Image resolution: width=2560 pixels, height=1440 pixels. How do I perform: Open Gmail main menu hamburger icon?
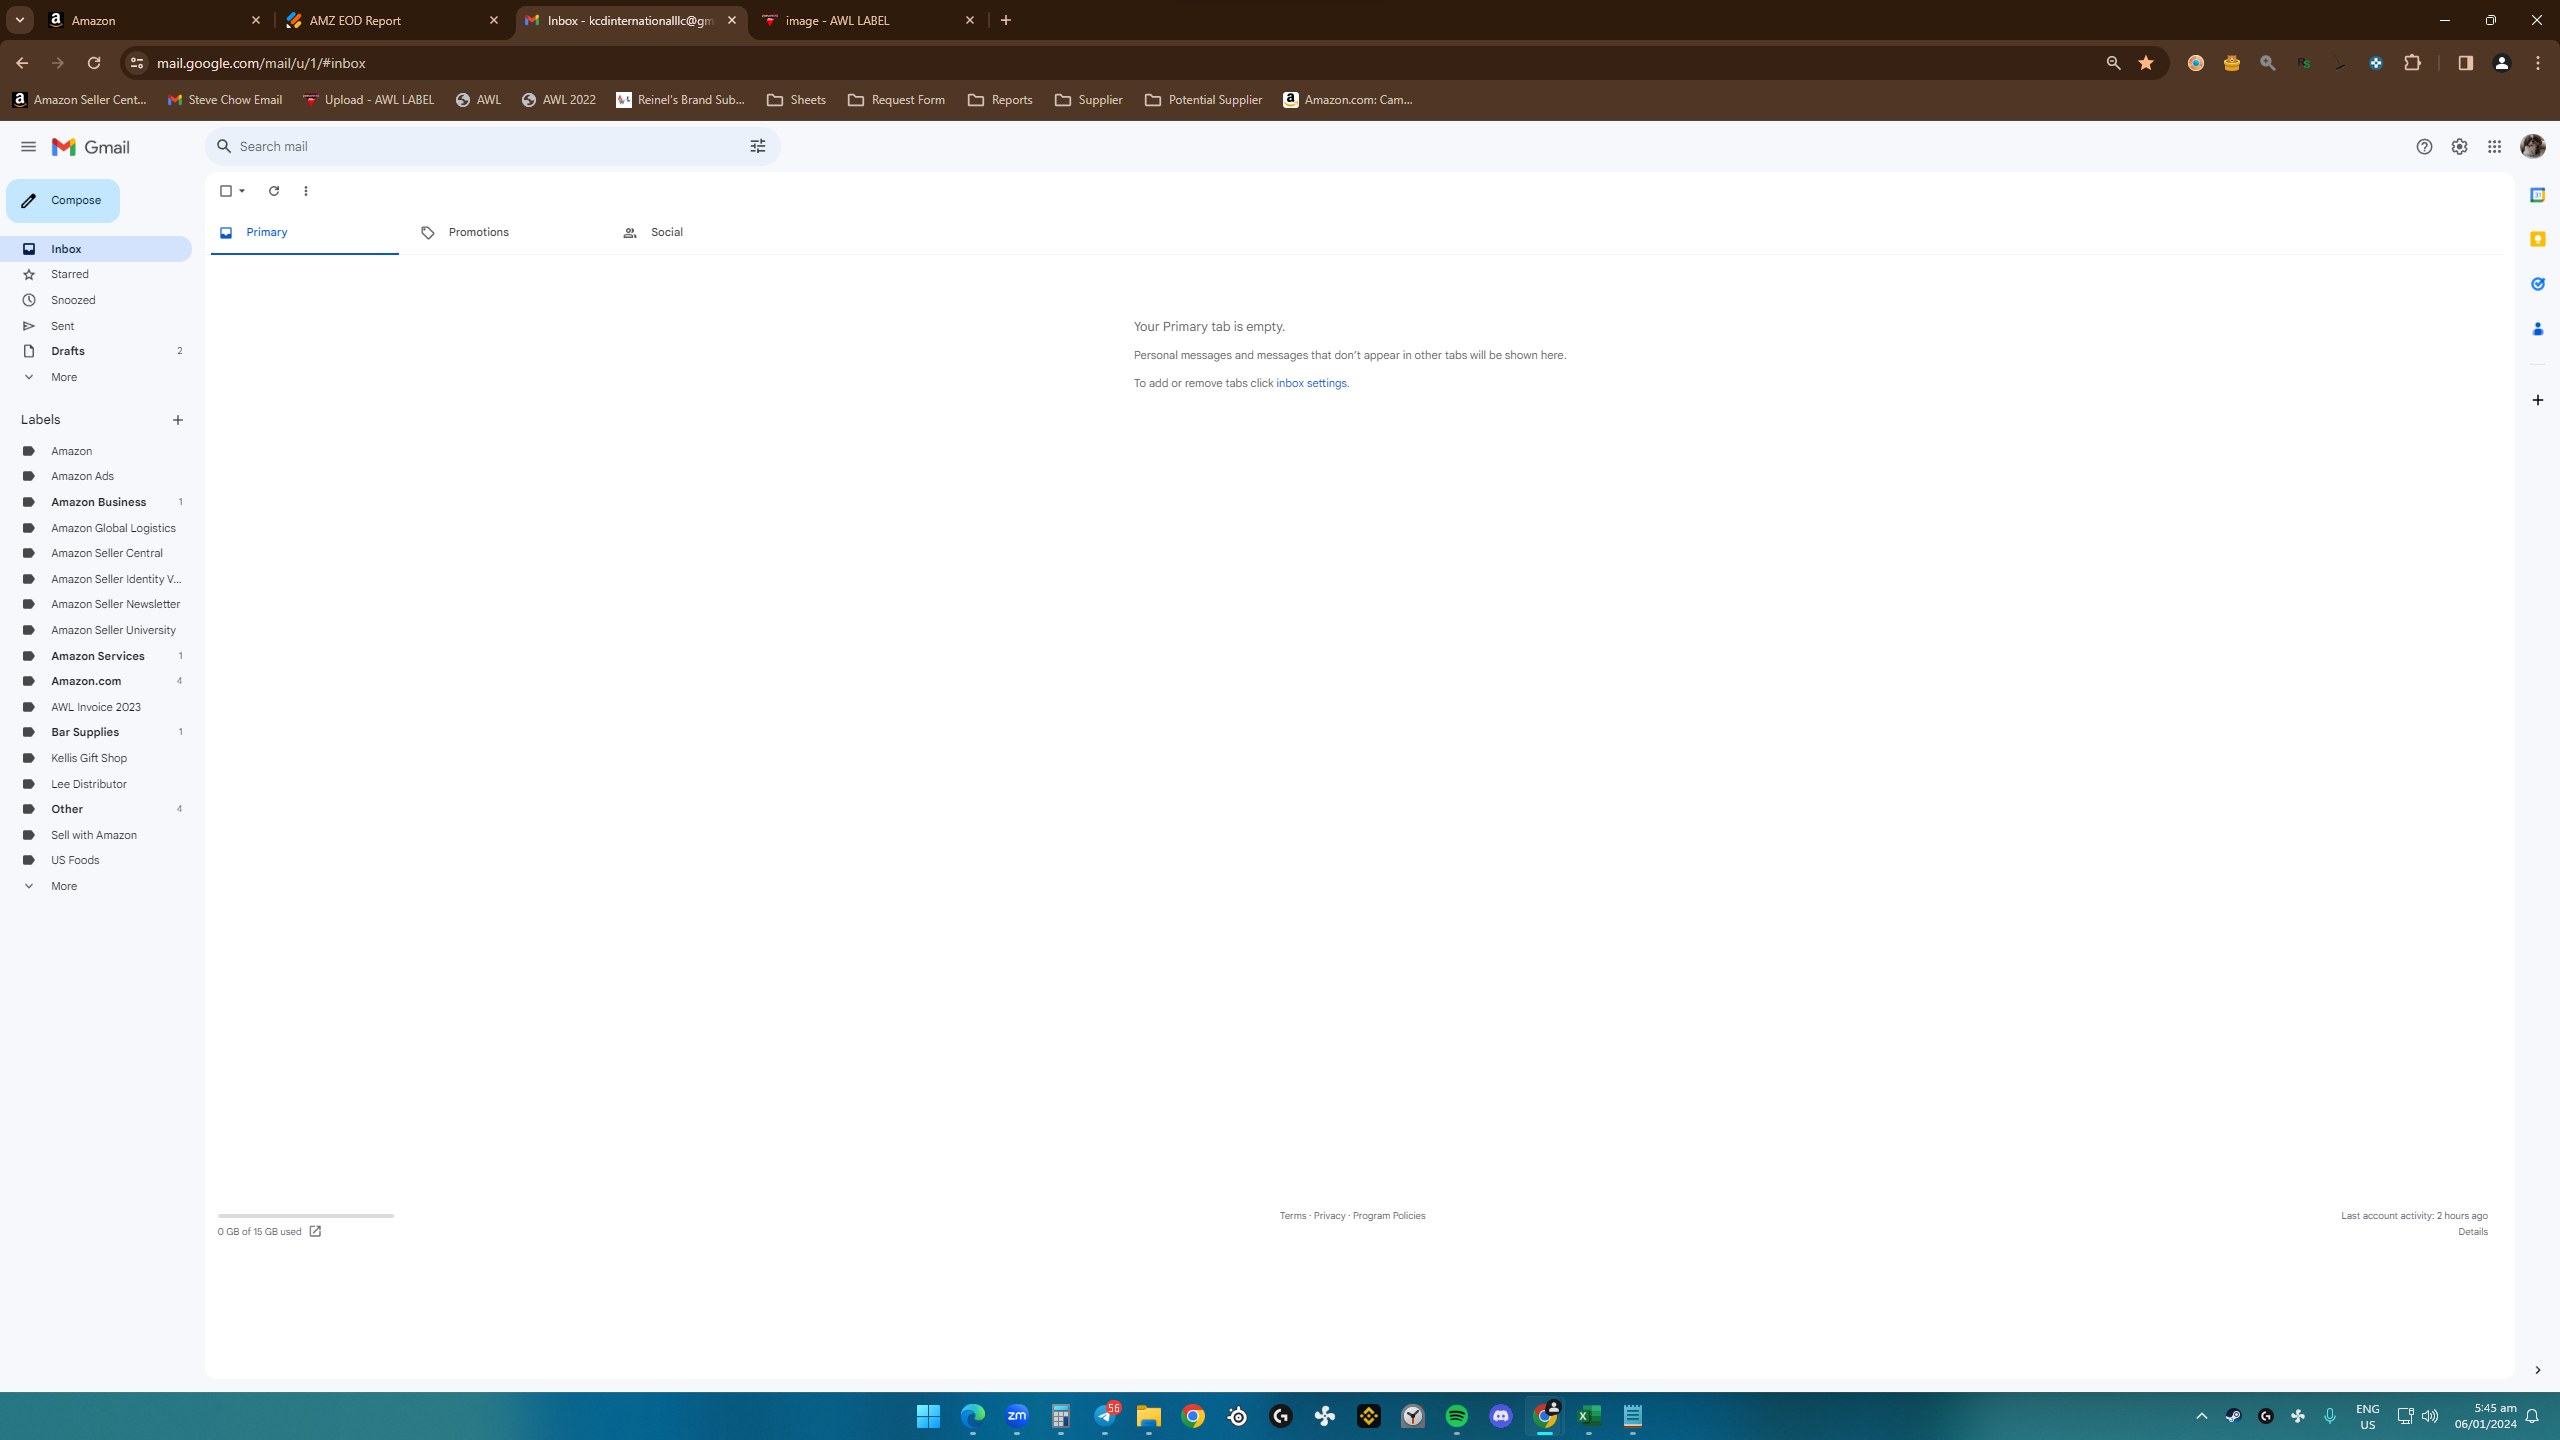tap(28, 147)
